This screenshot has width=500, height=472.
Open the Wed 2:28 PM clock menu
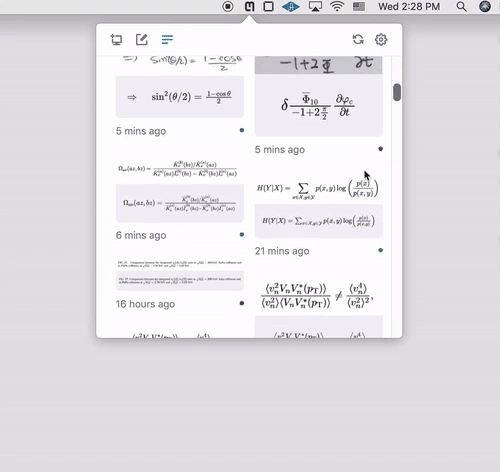click(409, 6)
